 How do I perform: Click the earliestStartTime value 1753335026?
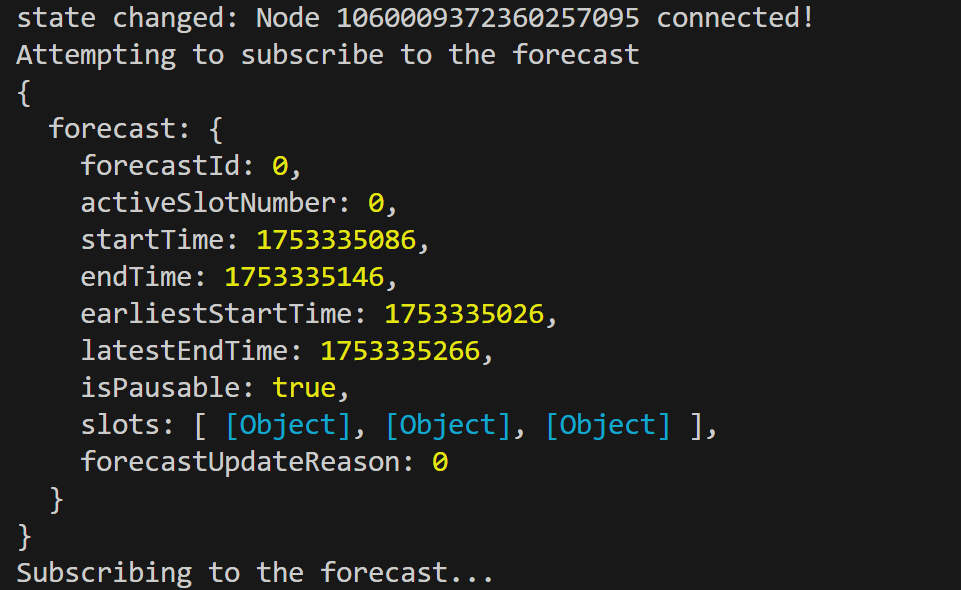(464, 314)
